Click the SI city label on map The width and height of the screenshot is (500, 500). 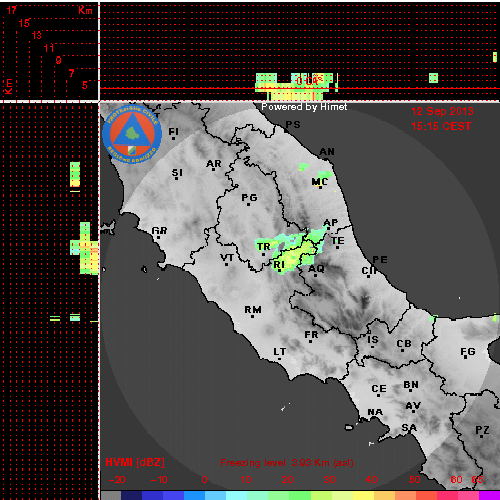pos(177,173)
